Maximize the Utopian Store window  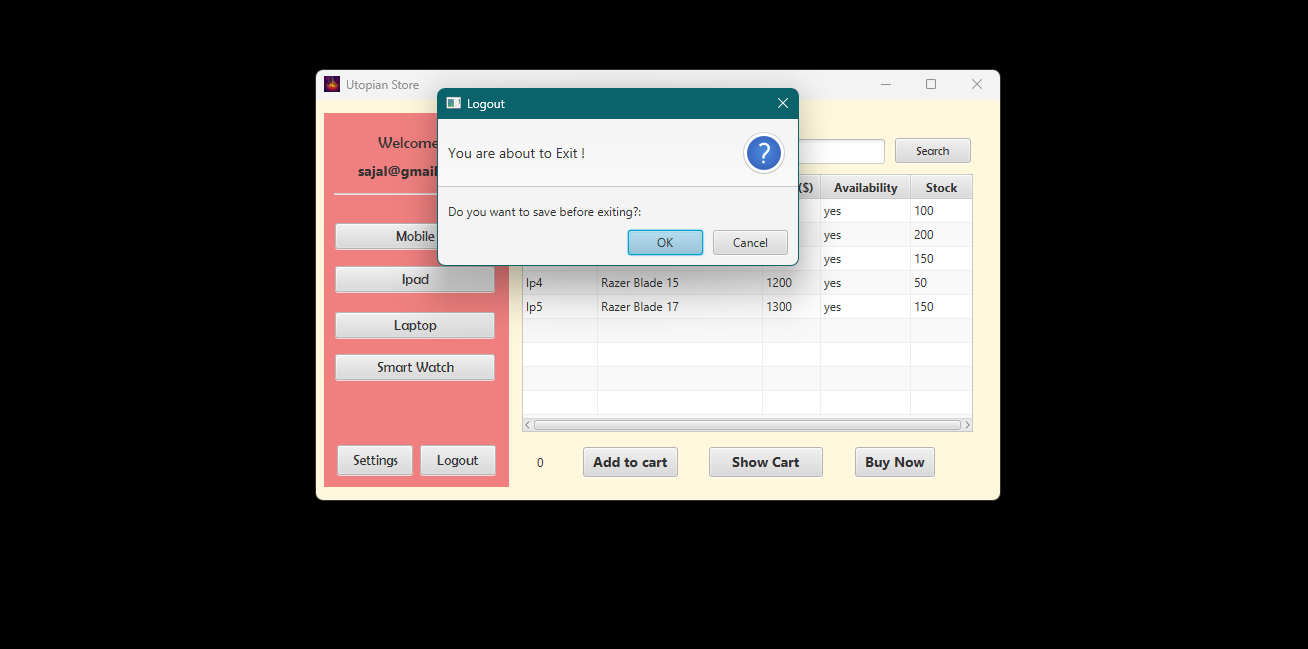coord(931,84)
